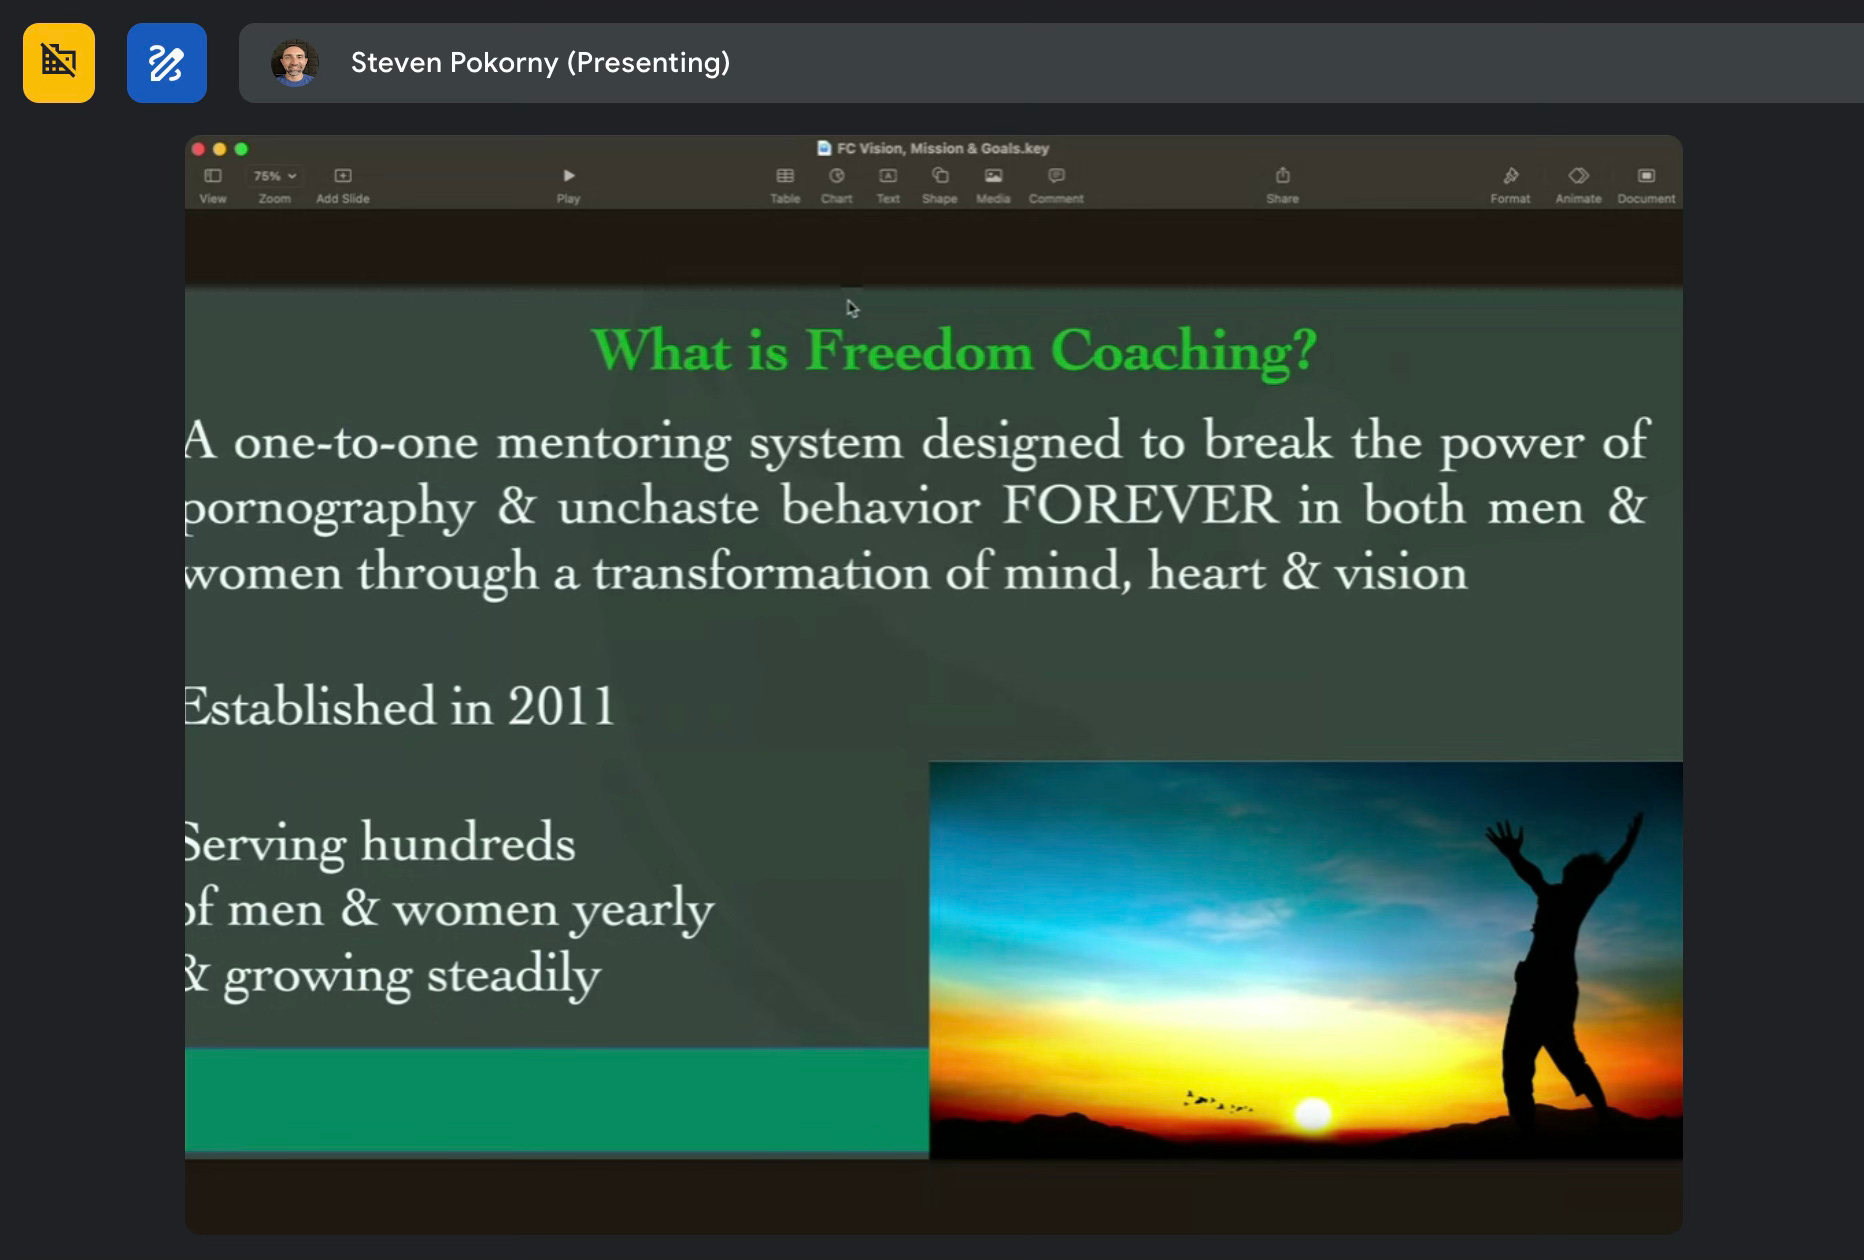Click Steven Pokorny's avatar picture
Image resolution: width=1864 pixels, height=1260 pixels.
point(294,63)
